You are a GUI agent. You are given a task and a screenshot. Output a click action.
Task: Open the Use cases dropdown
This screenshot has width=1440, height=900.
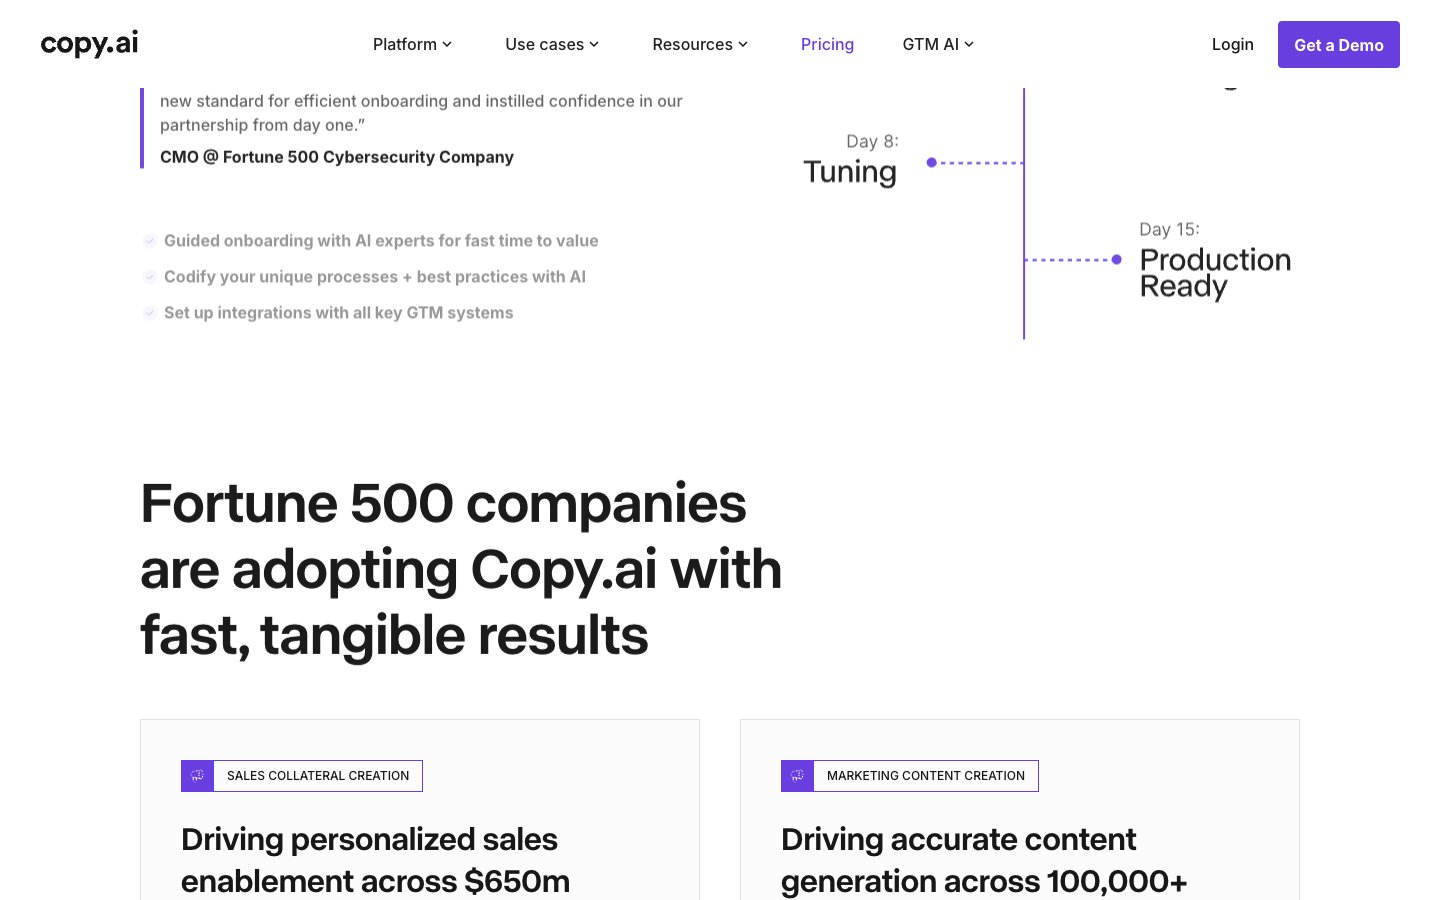point(552,44)
